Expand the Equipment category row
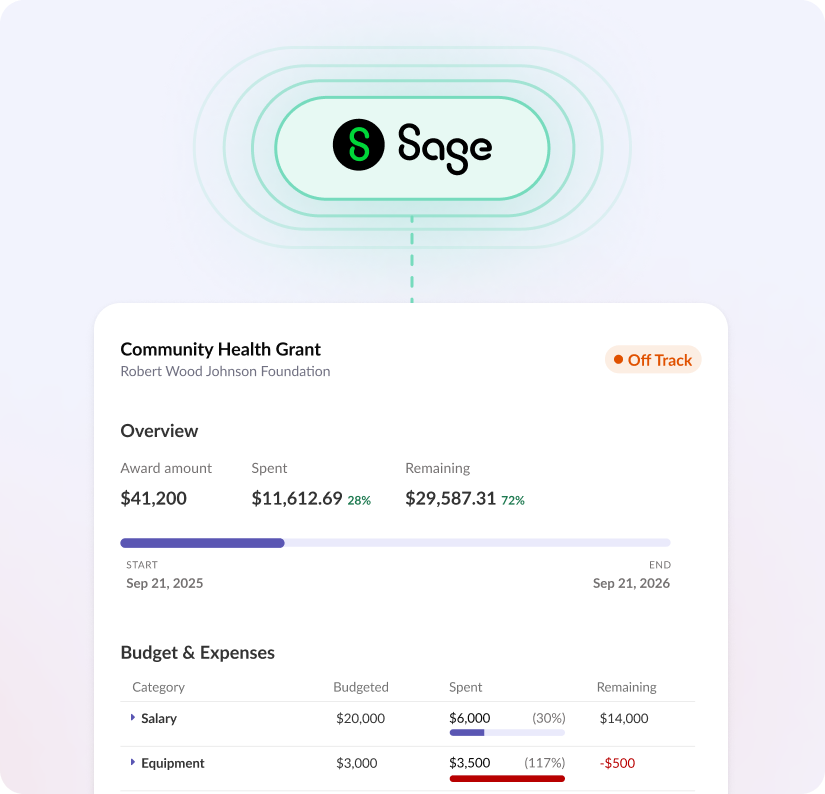 [132, 763]
